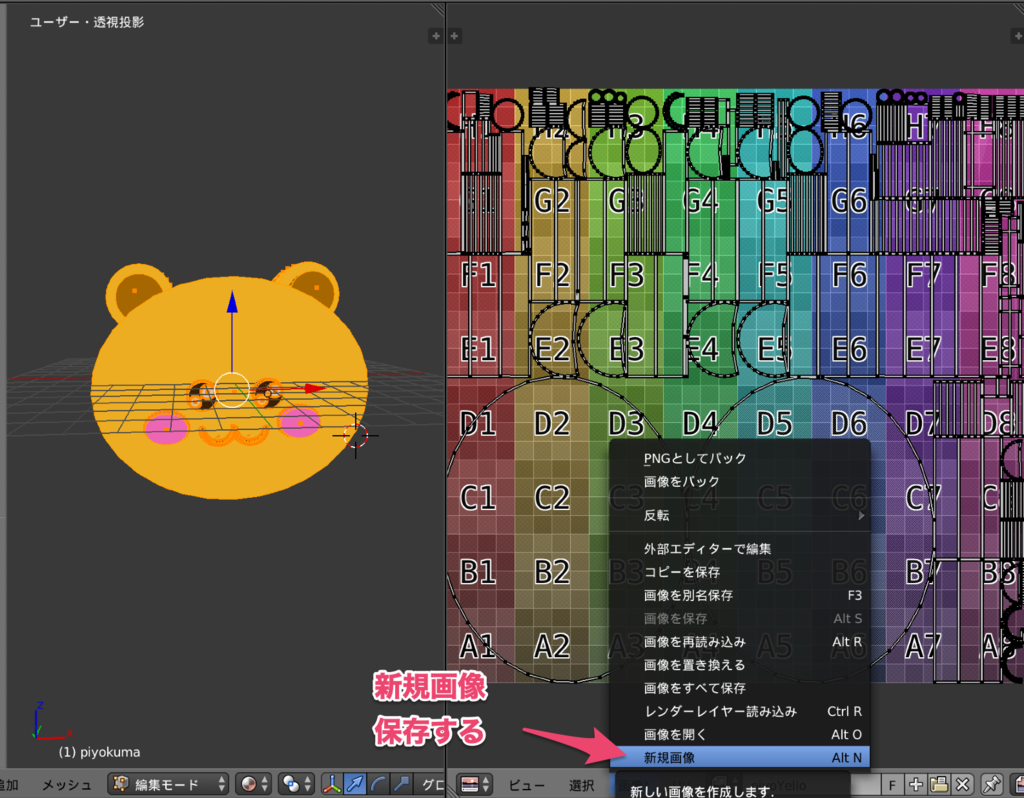1024x798 pixels.
Task: Enable fake user with the F button
Action: 893,785
